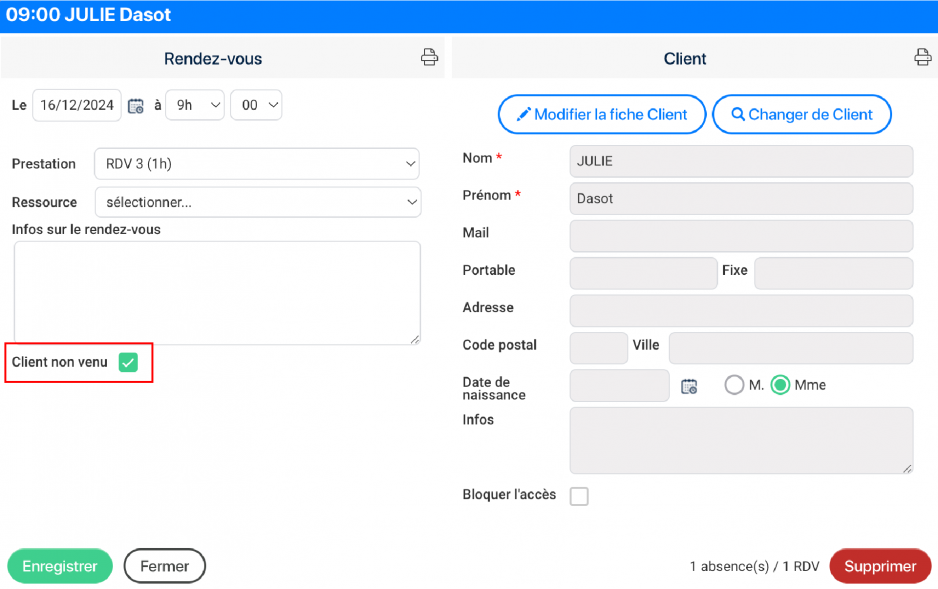Select the Mme radio button

[781, 384]
